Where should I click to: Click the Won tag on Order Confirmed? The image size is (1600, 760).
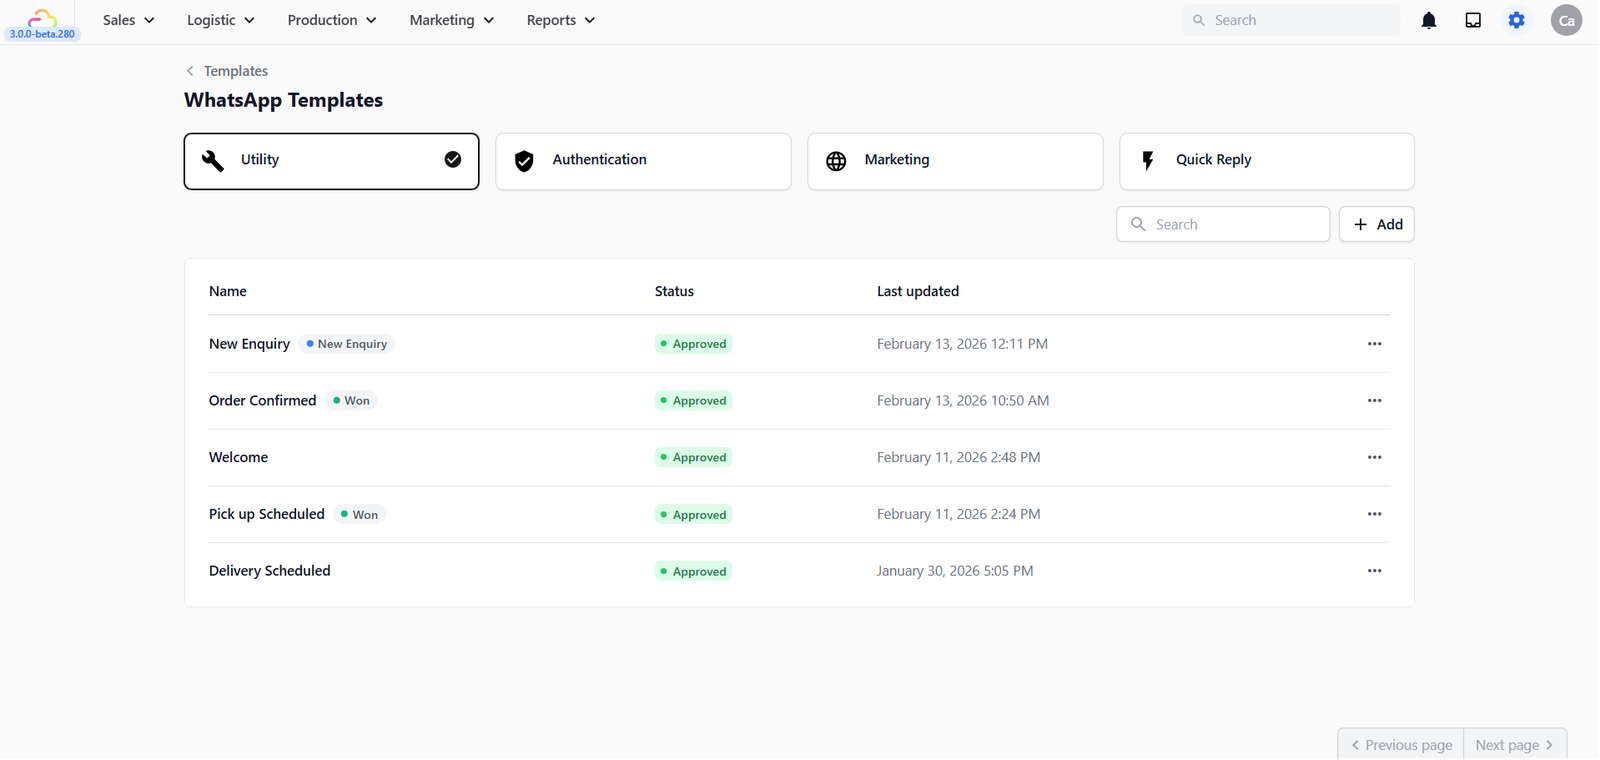pos(351,401)
